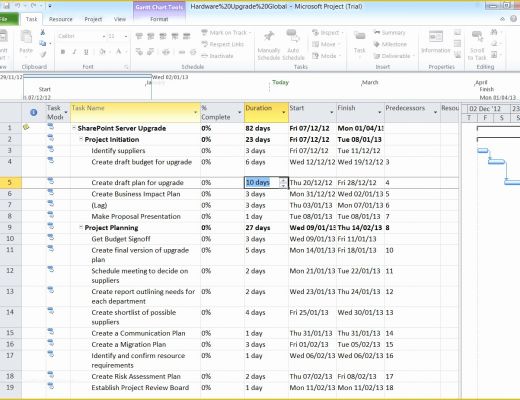Switch to the View tab
The width and height of the screenshot is (520, 400).
pos(120,19)
